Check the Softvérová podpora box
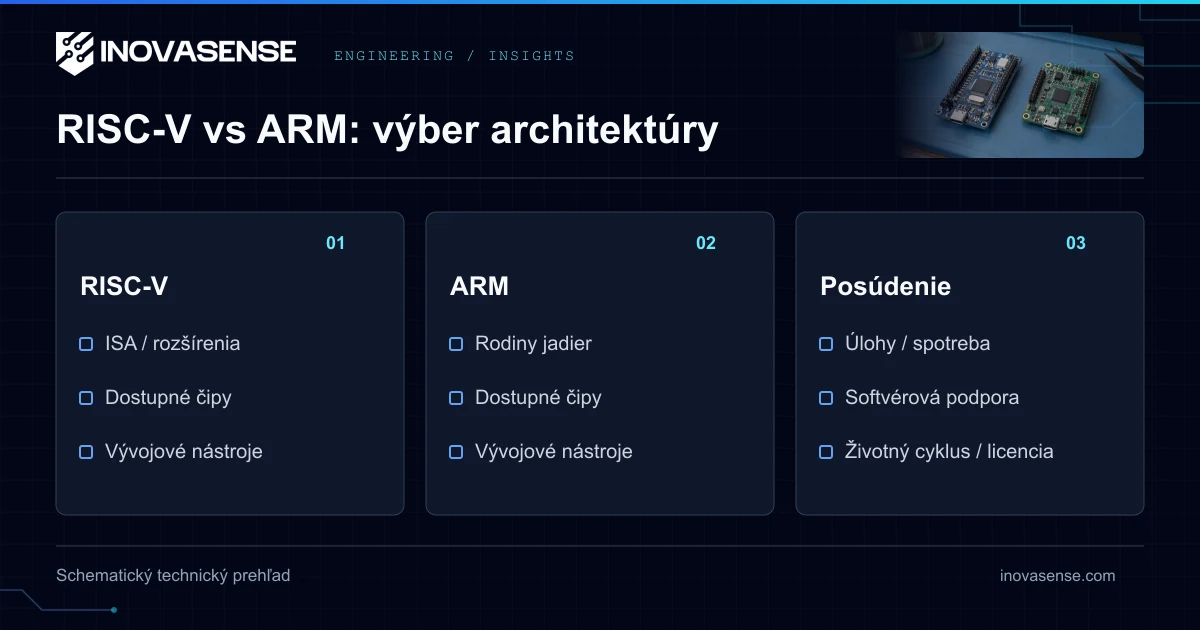Viewport: 1200px width, 630px height. (x=826, y=398)
